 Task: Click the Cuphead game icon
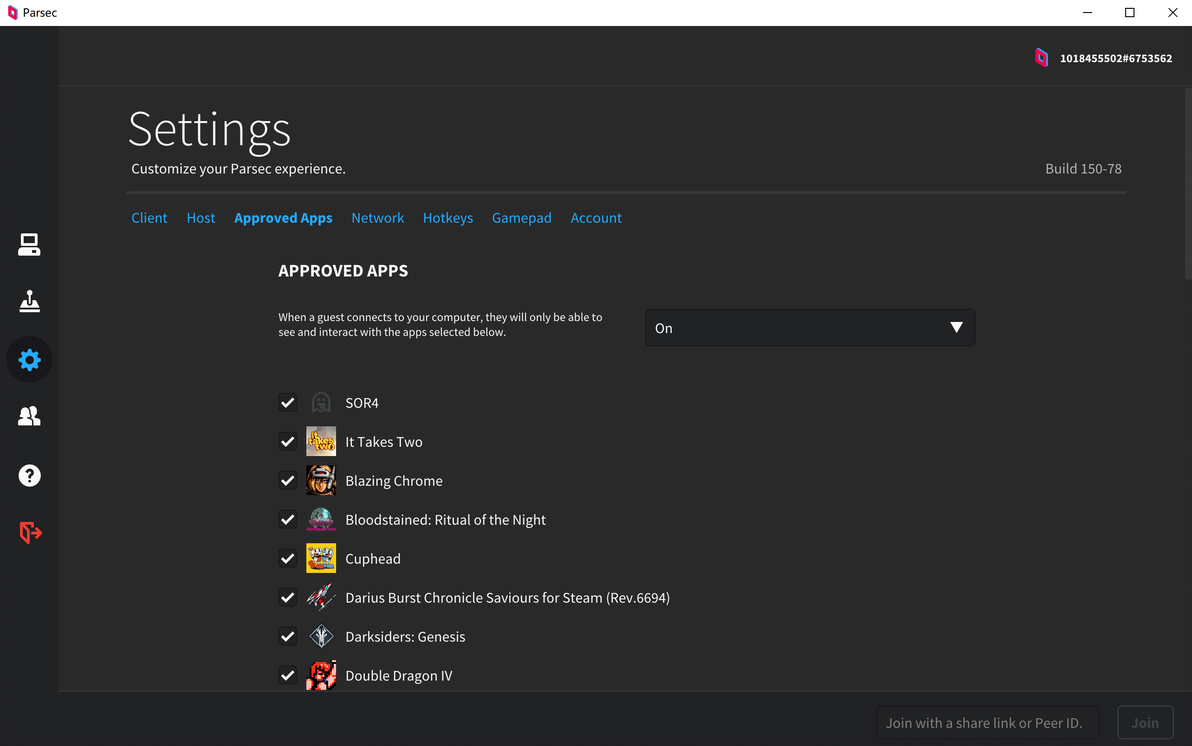321,559
